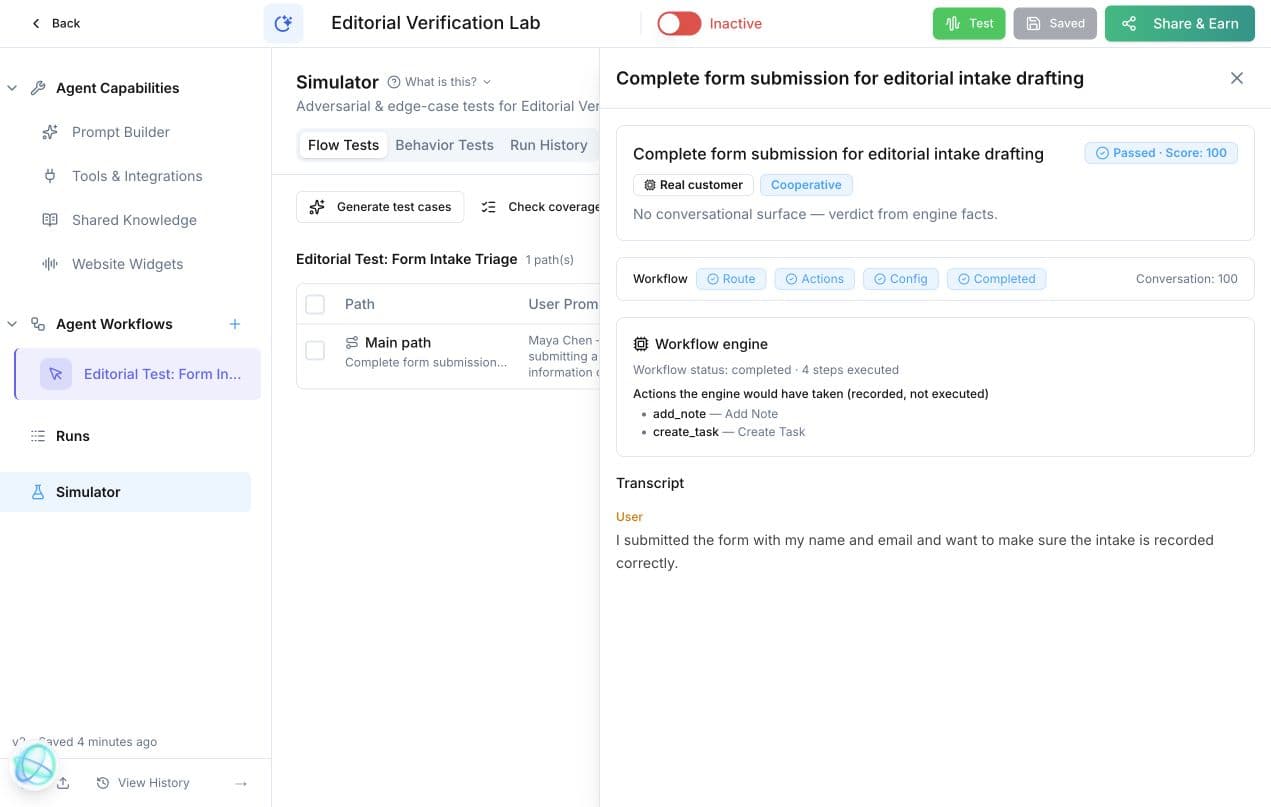
Task: Select Simulator in the sidebar
Action: coord(126,492)
